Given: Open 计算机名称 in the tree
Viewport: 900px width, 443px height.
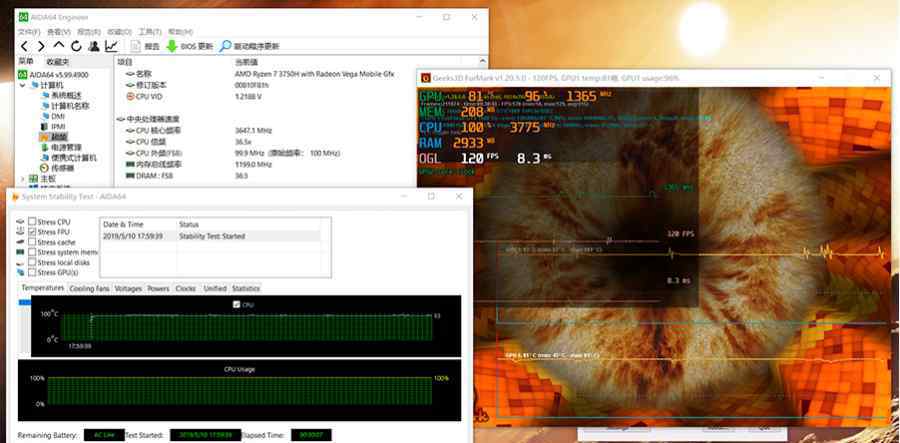Looking at the screenshot, I should click(70, 106).
